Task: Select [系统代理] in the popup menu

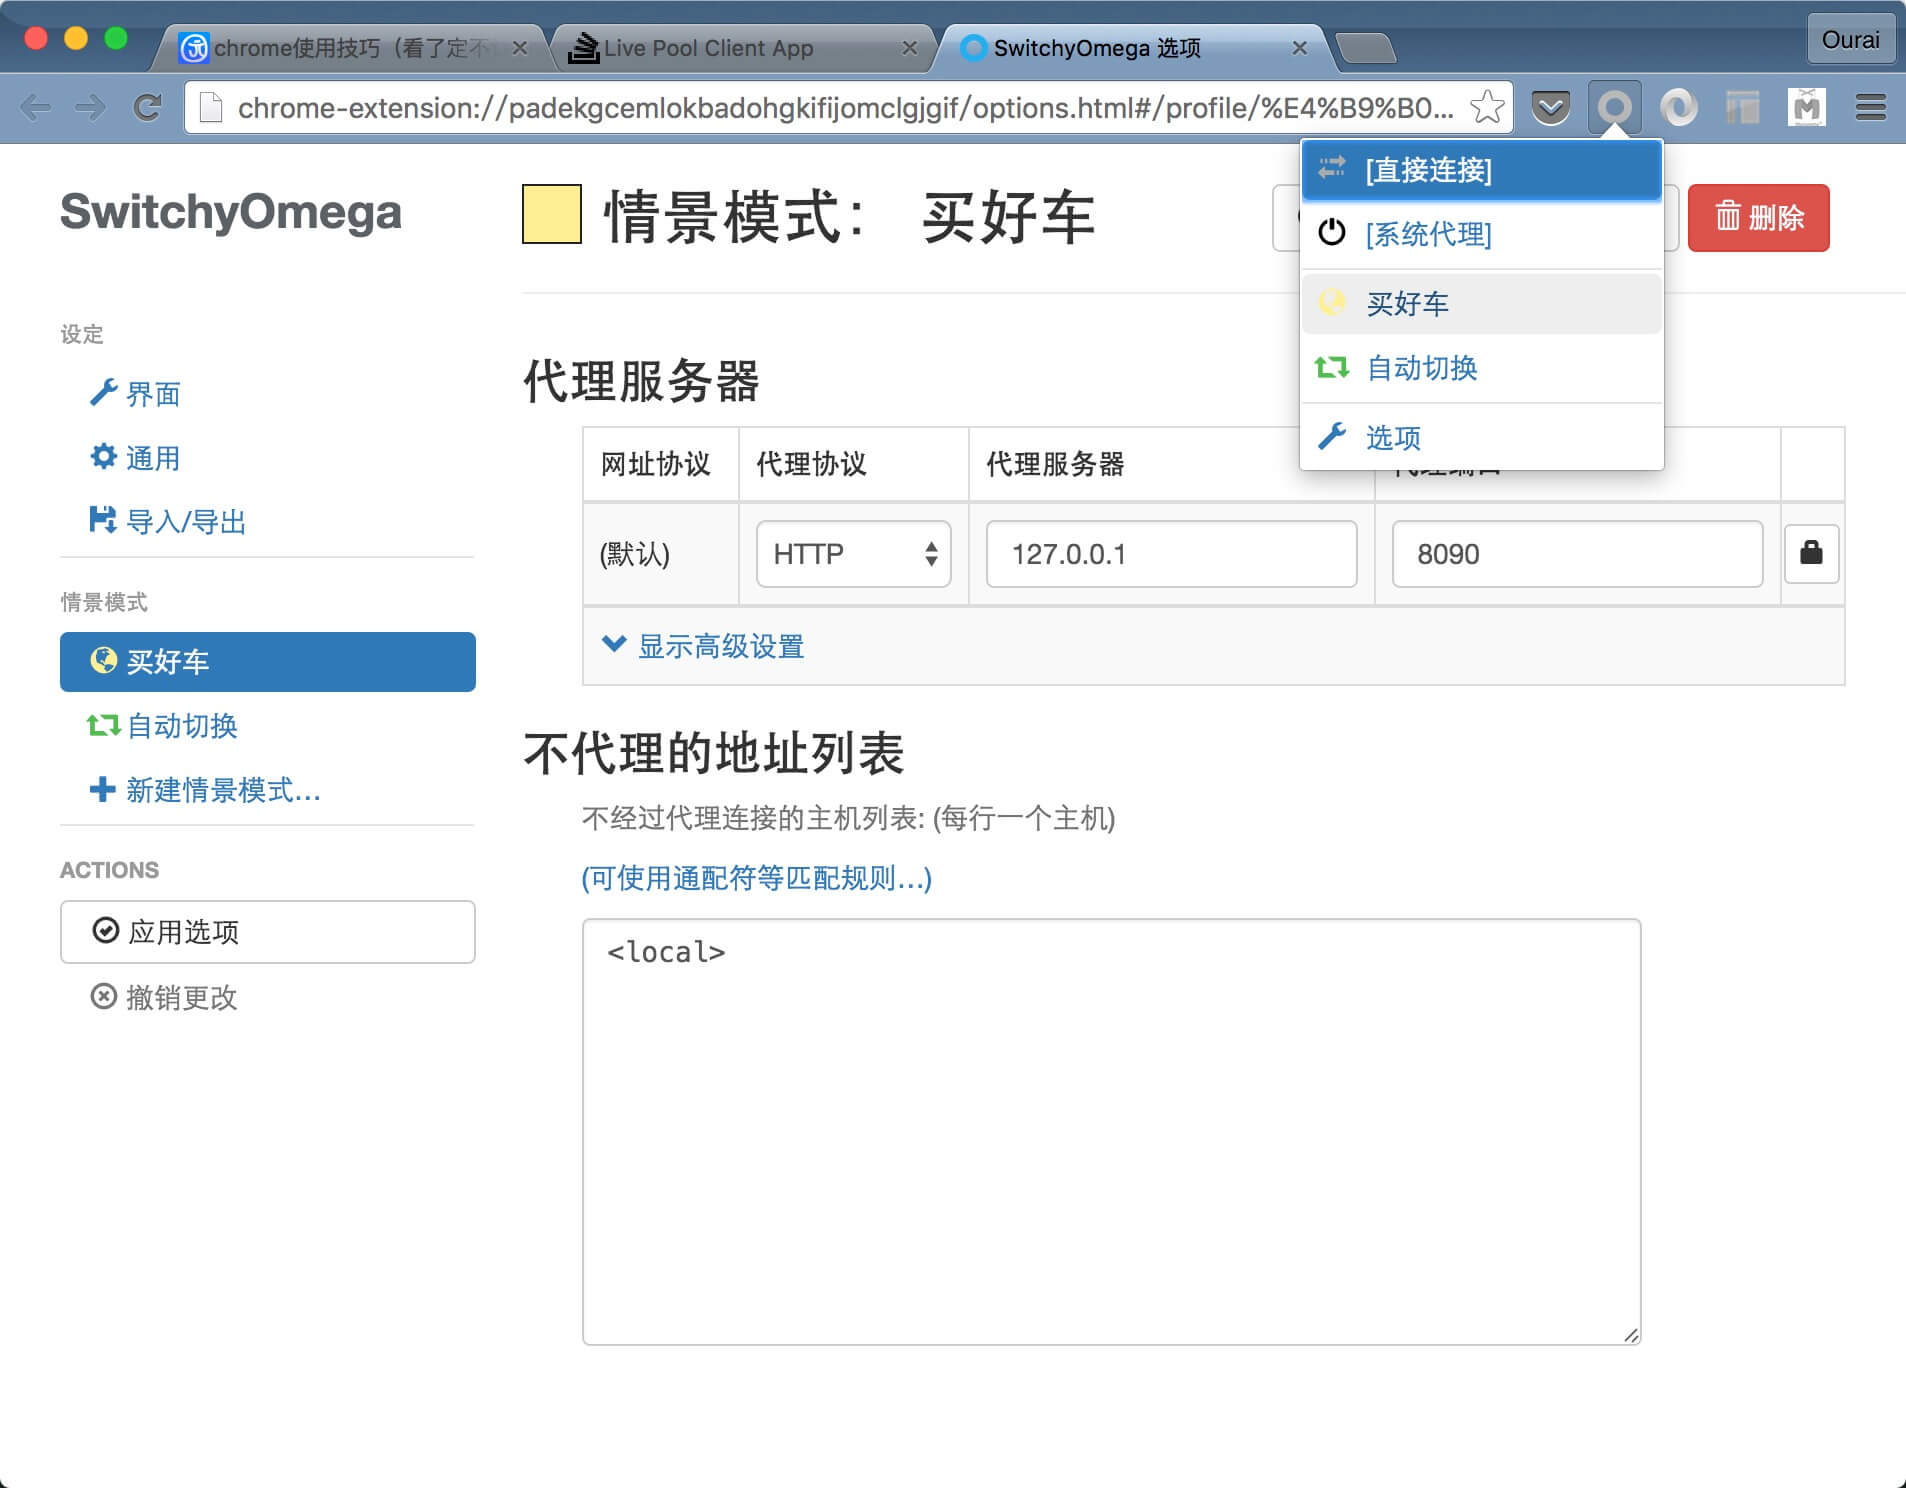Action: click(x=1481, y=234)
